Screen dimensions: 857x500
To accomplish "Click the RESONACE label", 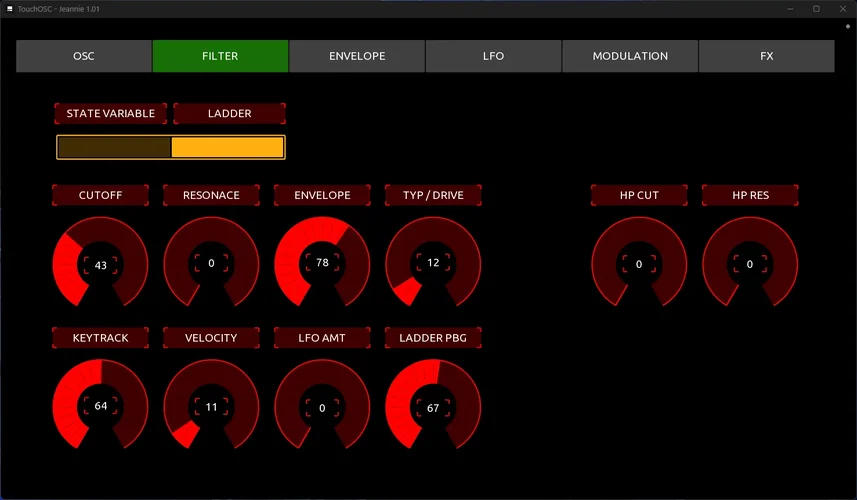I will pos(212,195).
